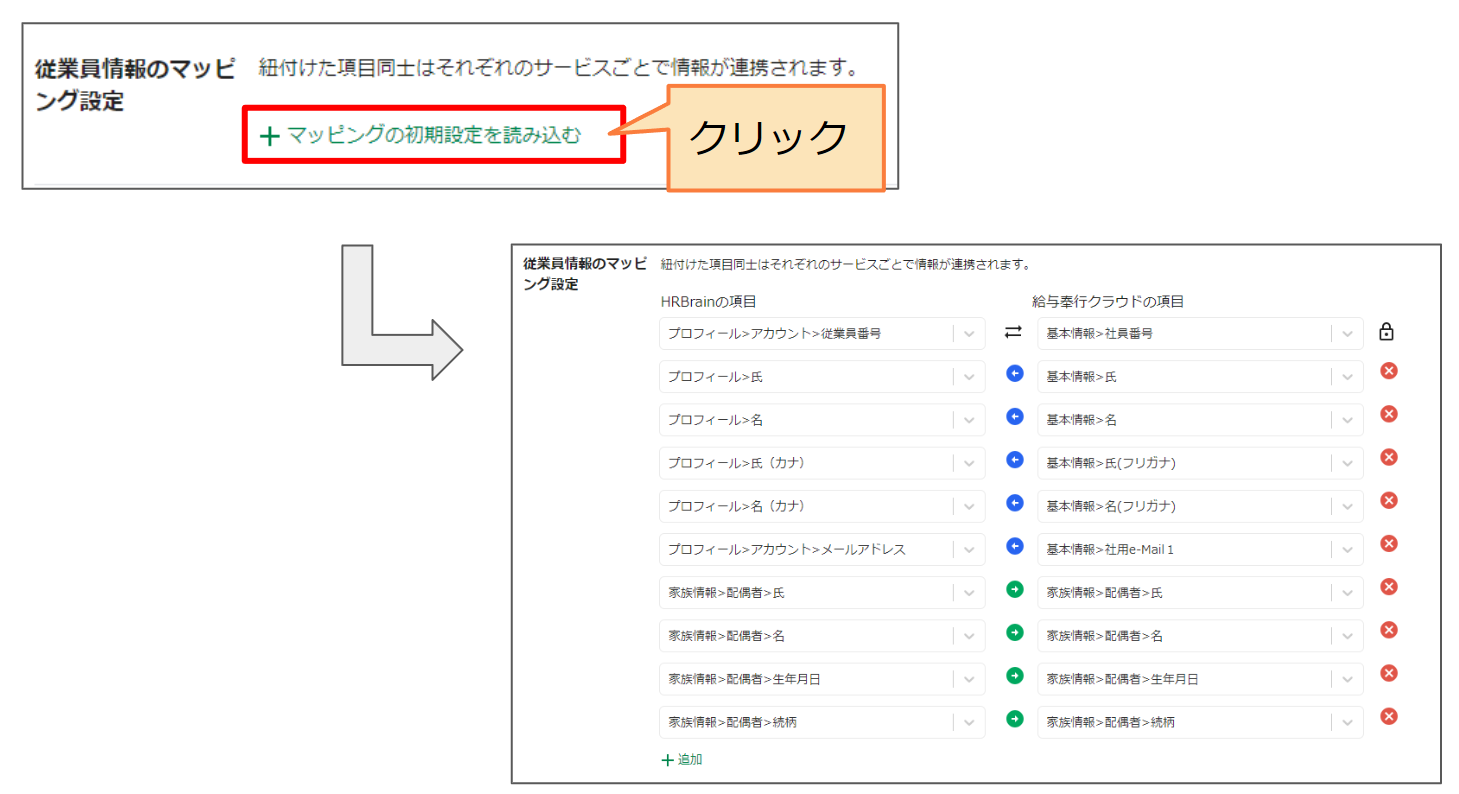This screenshot has height=794, width=1459.
Task: Open 給与奉行-side dropdown 家族情報>配偶者>生年月日
Action: [x=1200, y=679]
